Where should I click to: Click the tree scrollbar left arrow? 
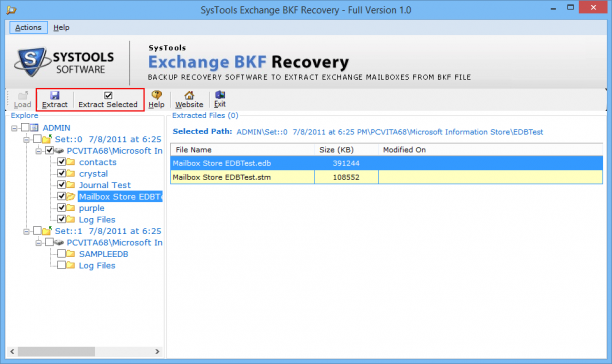12,352
